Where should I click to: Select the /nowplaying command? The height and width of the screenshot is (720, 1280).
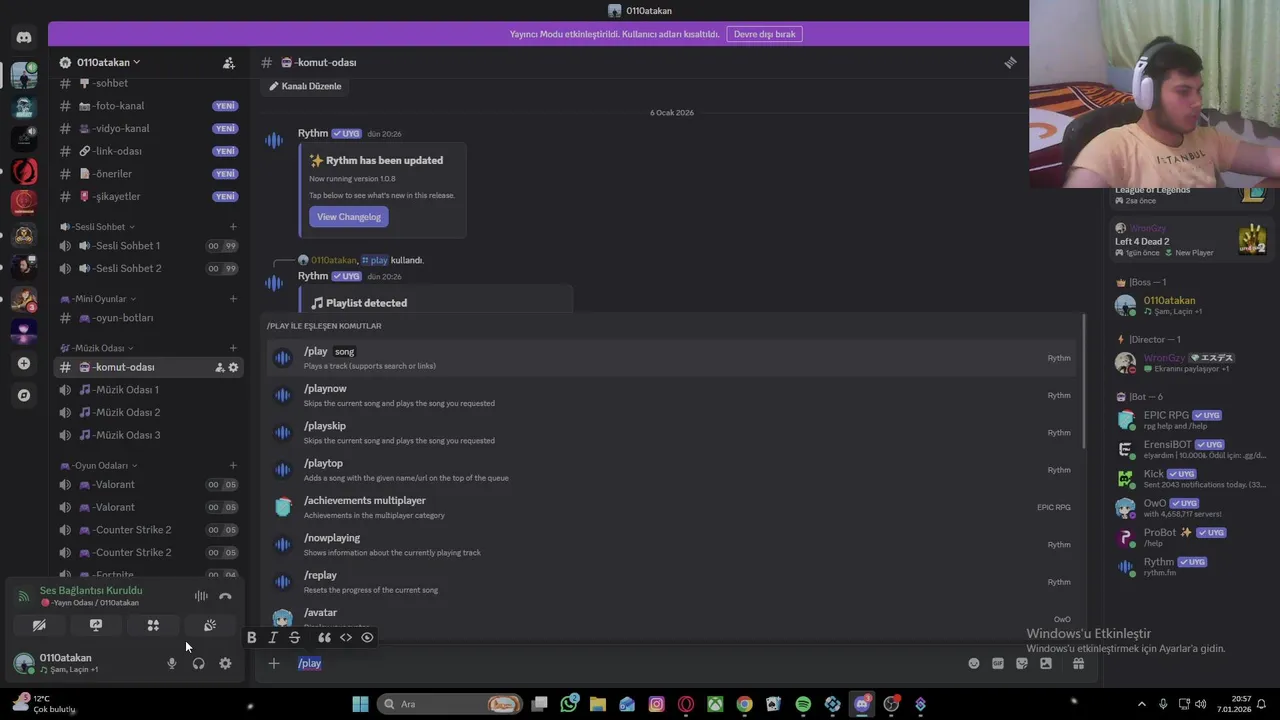point(671,544)
